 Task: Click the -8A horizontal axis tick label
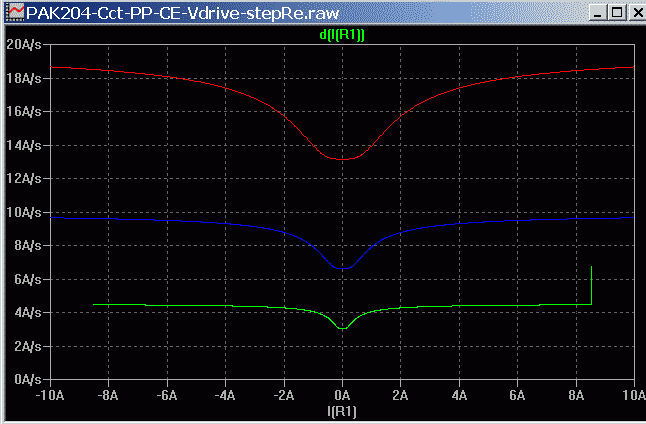coord(108,396)
